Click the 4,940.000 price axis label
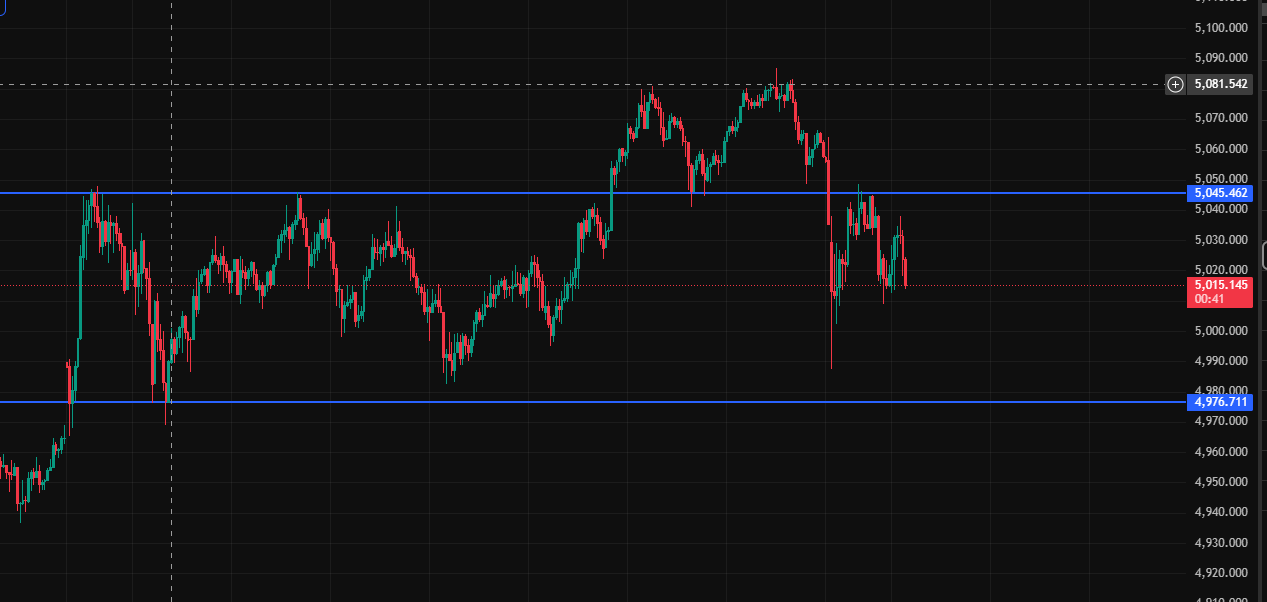1267x602 pixels. (1221, 512)
